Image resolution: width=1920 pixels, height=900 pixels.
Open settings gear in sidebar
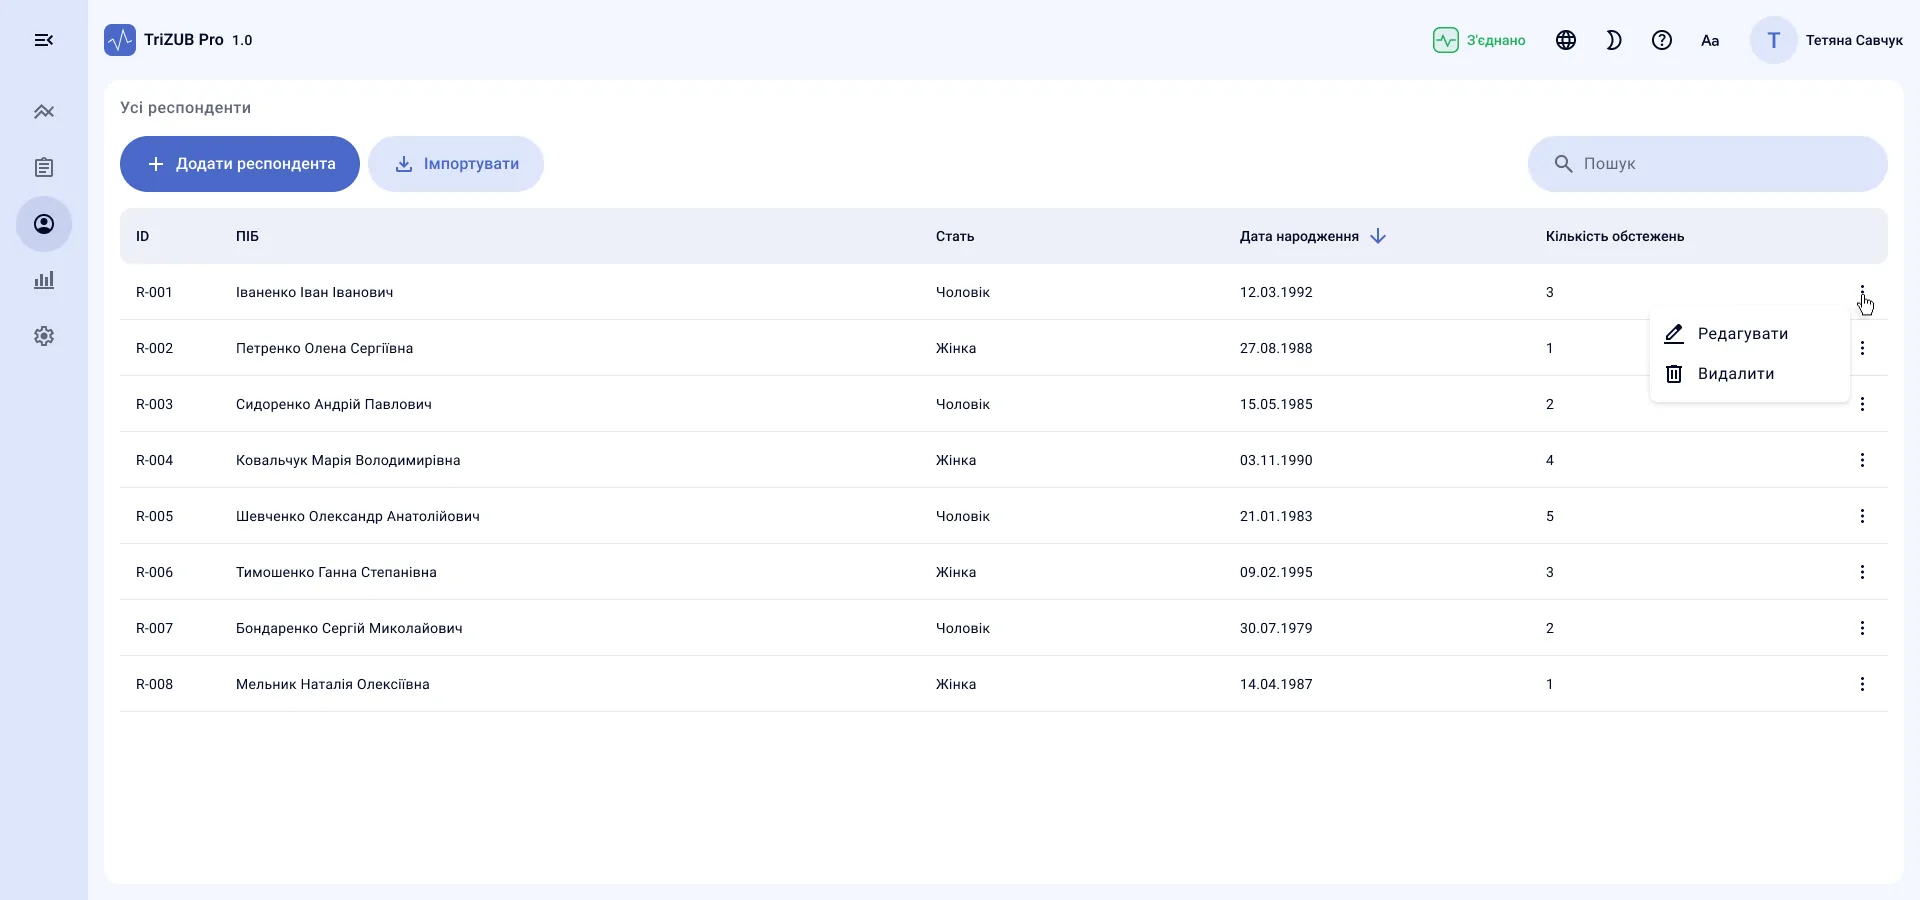(x=44, y=336)
